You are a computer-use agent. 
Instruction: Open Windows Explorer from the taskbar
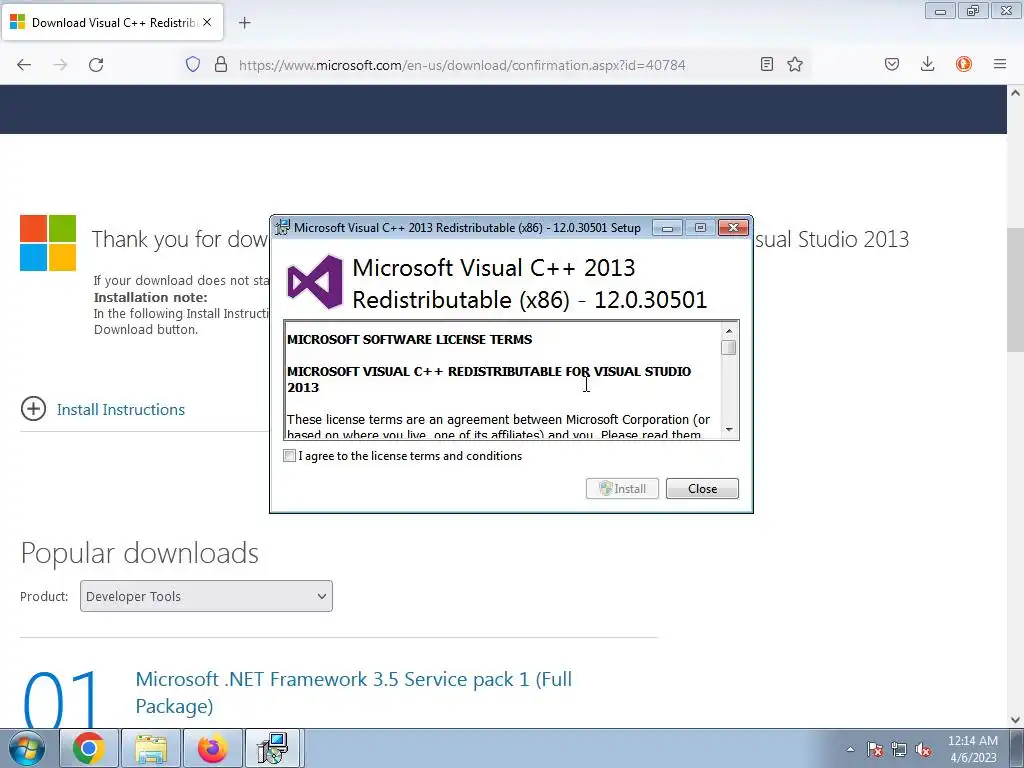151,748
